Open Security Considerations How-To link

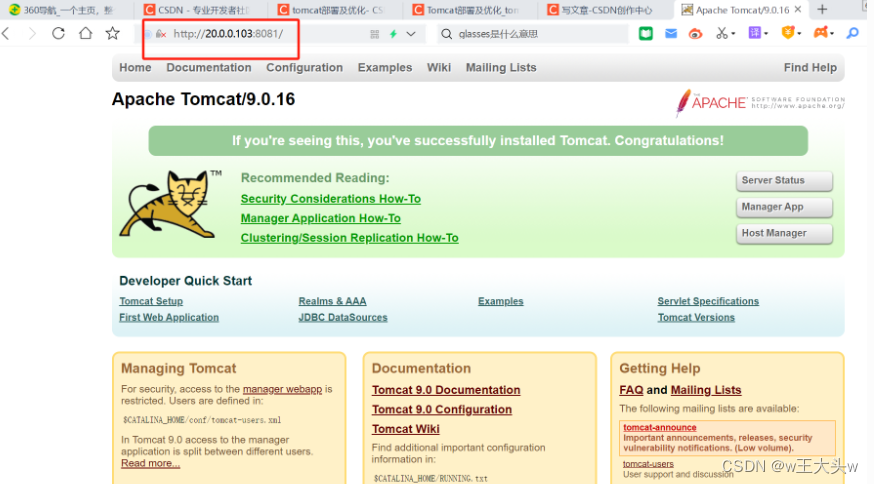click(331, 199)
